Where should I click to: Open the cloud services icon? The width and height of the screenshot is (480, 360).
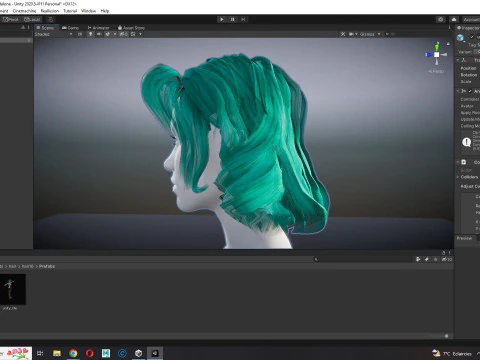454,19
